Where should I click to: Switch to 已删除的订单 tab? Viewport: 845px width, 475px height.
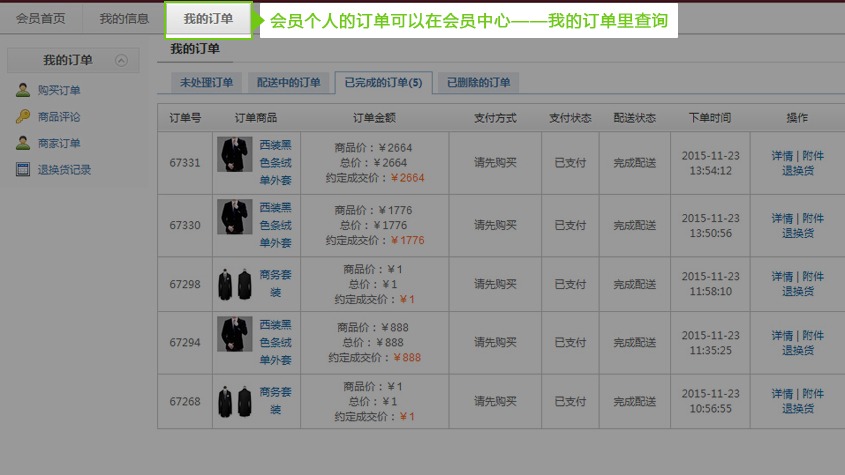pos(478,82)
